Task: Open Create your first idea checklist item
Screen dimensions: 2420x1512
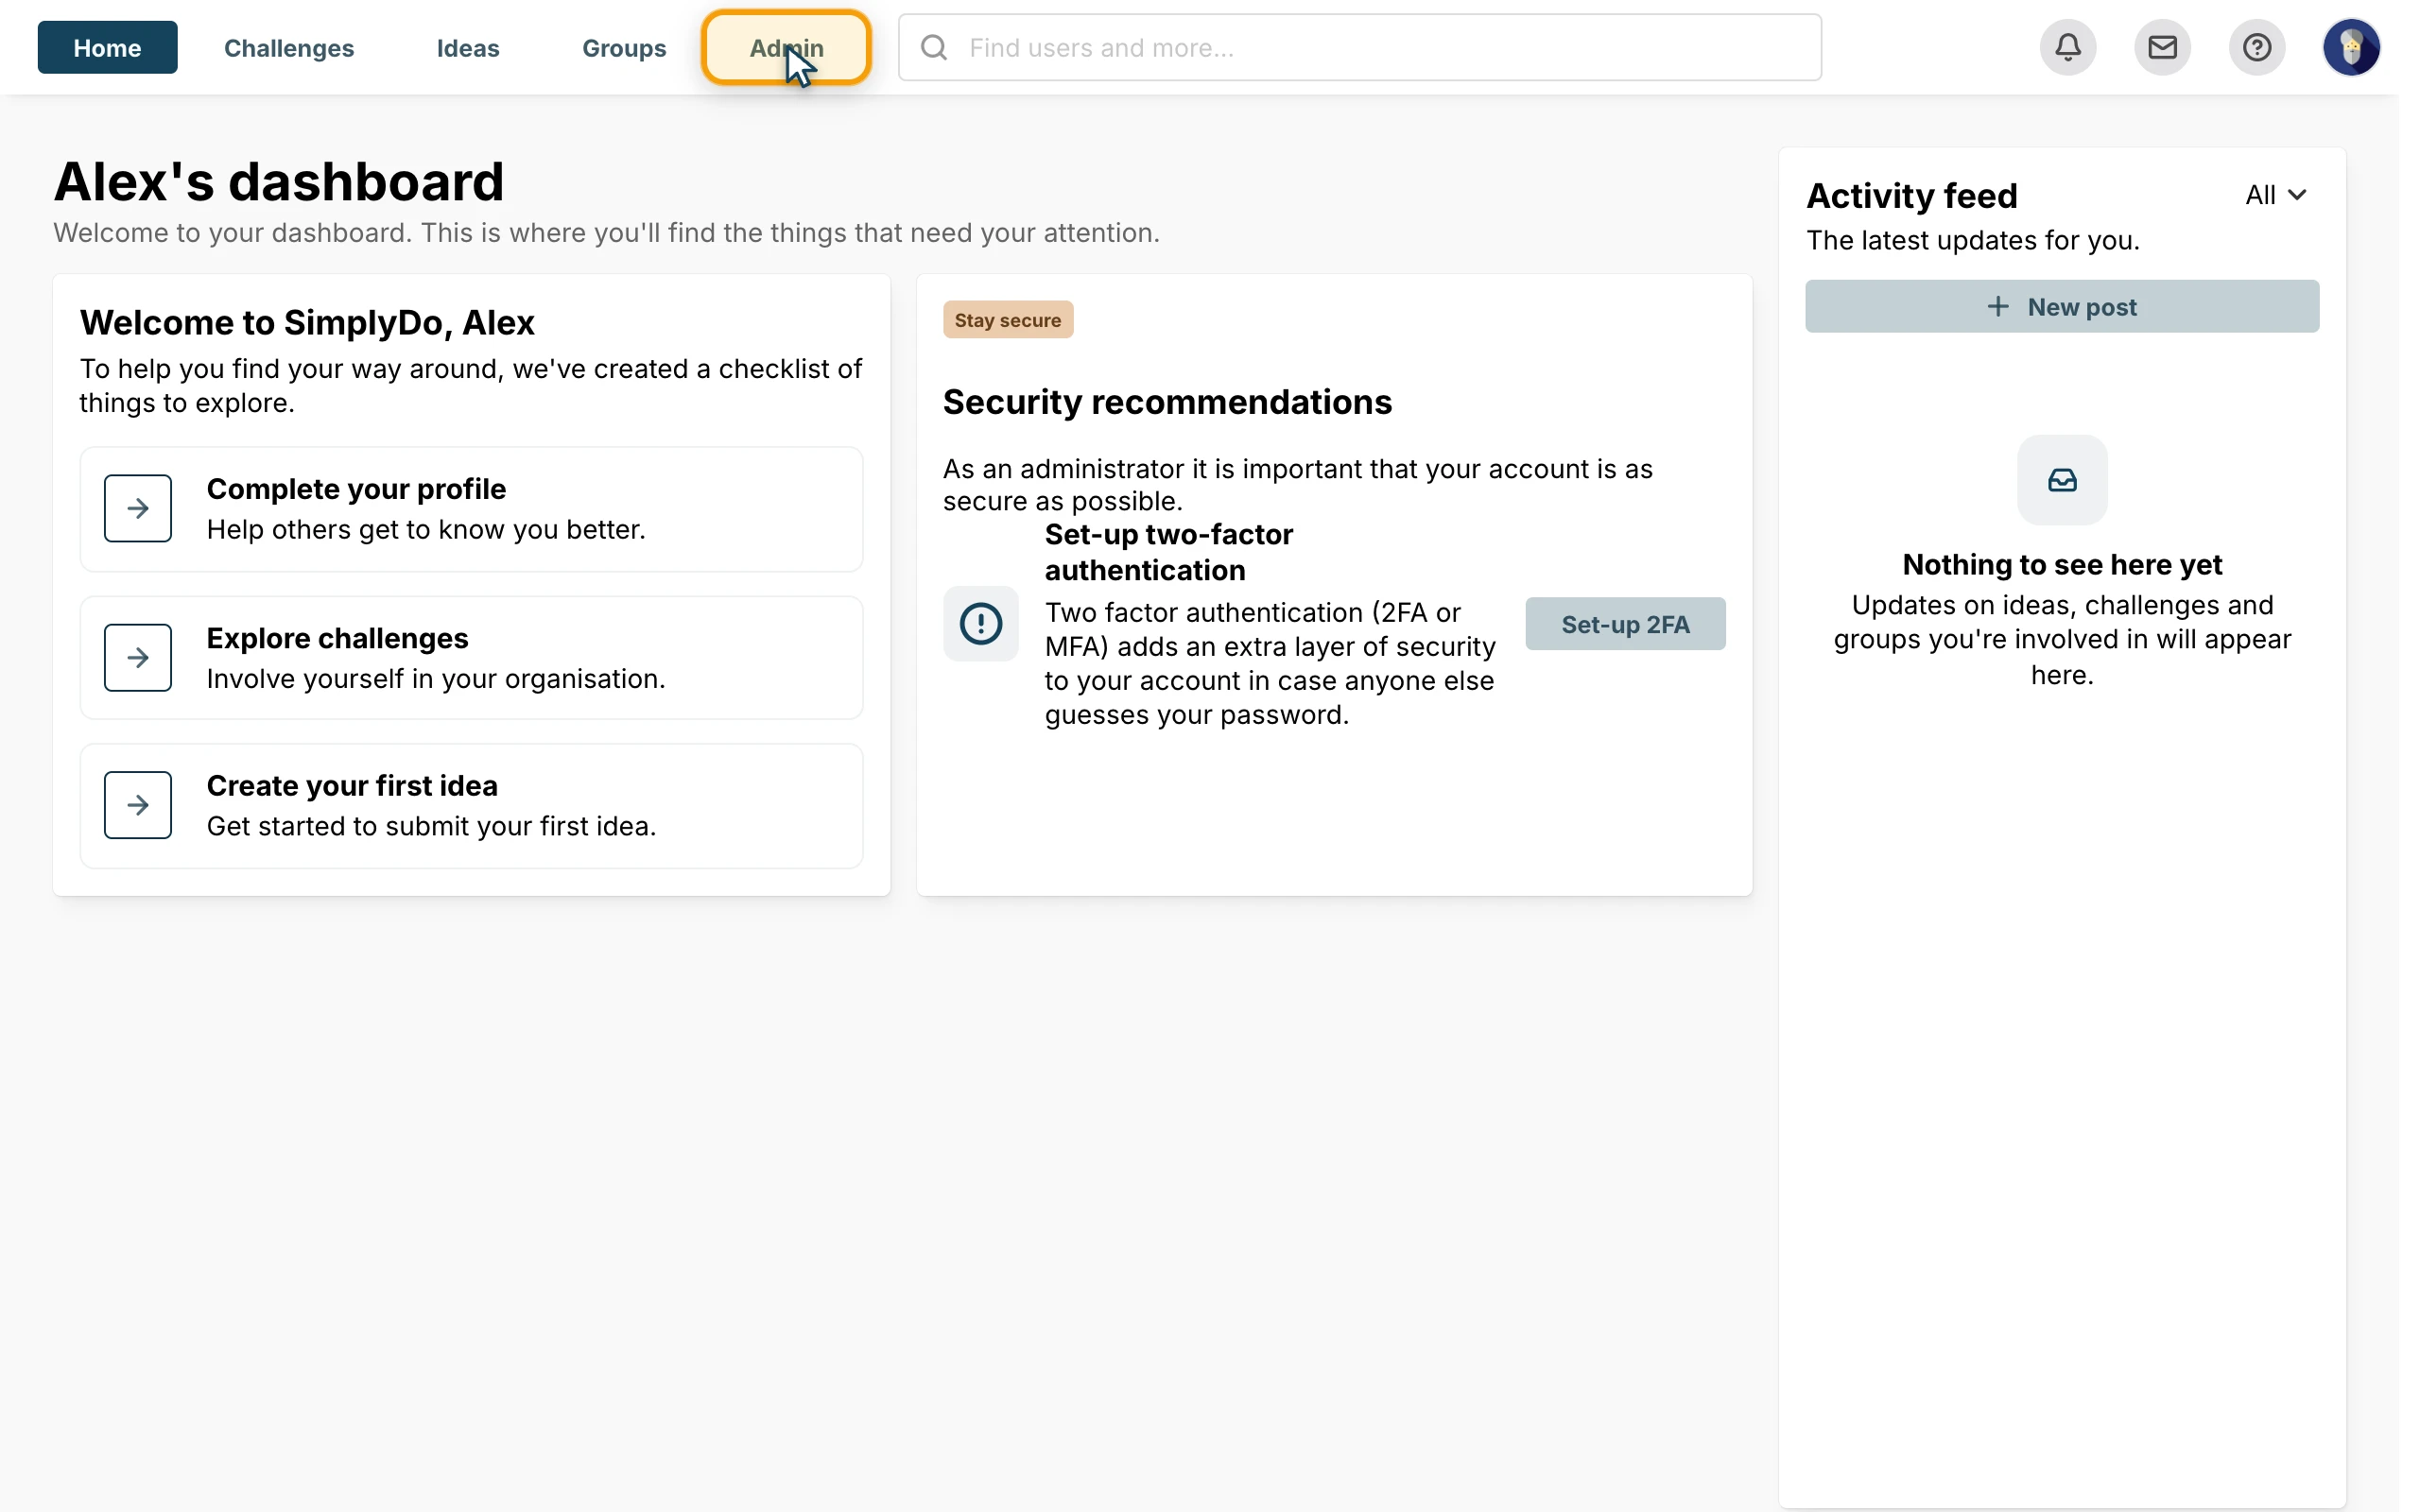Action: coord(471,806)
